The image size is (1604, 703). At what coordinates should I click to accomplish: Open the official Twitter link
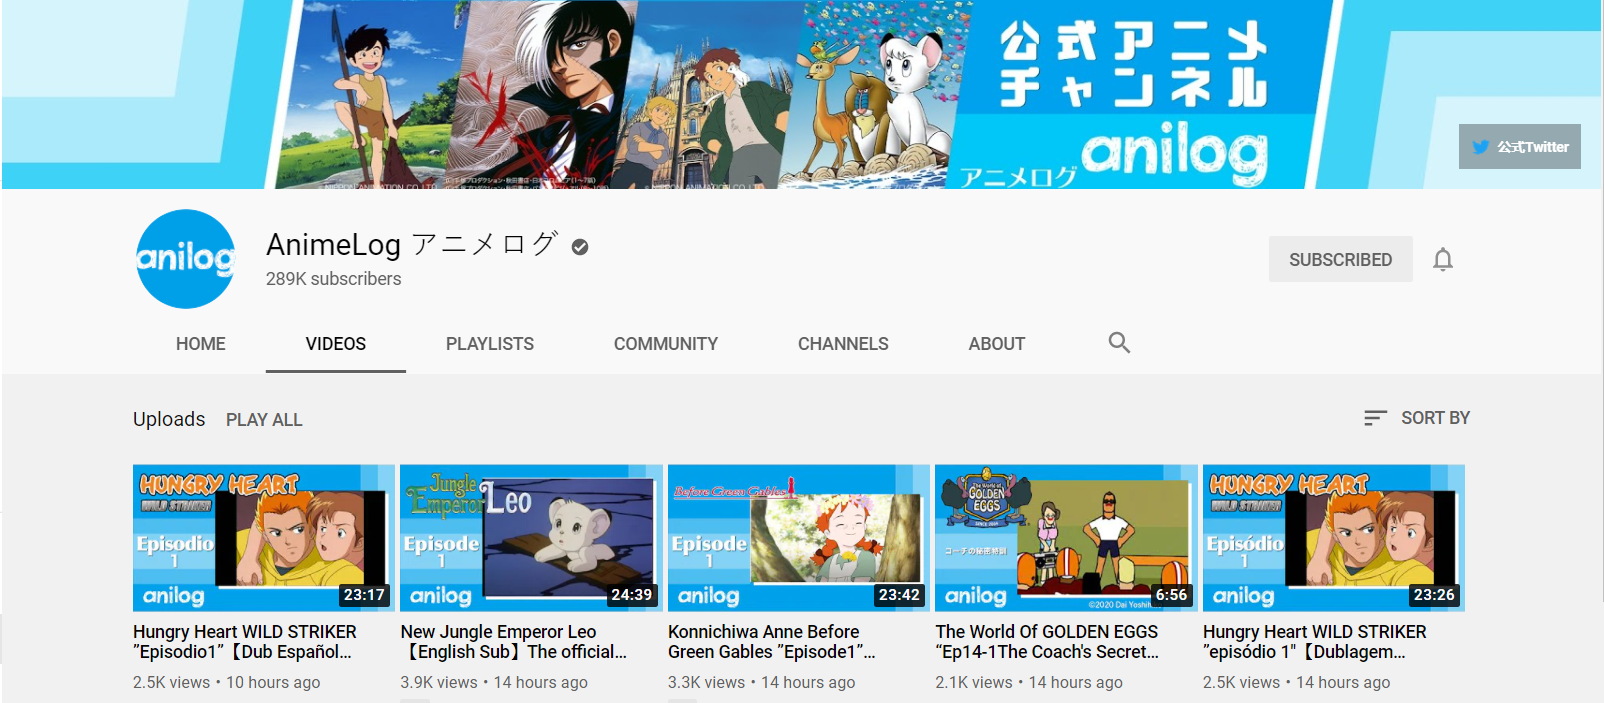[x=1520, y=146]
